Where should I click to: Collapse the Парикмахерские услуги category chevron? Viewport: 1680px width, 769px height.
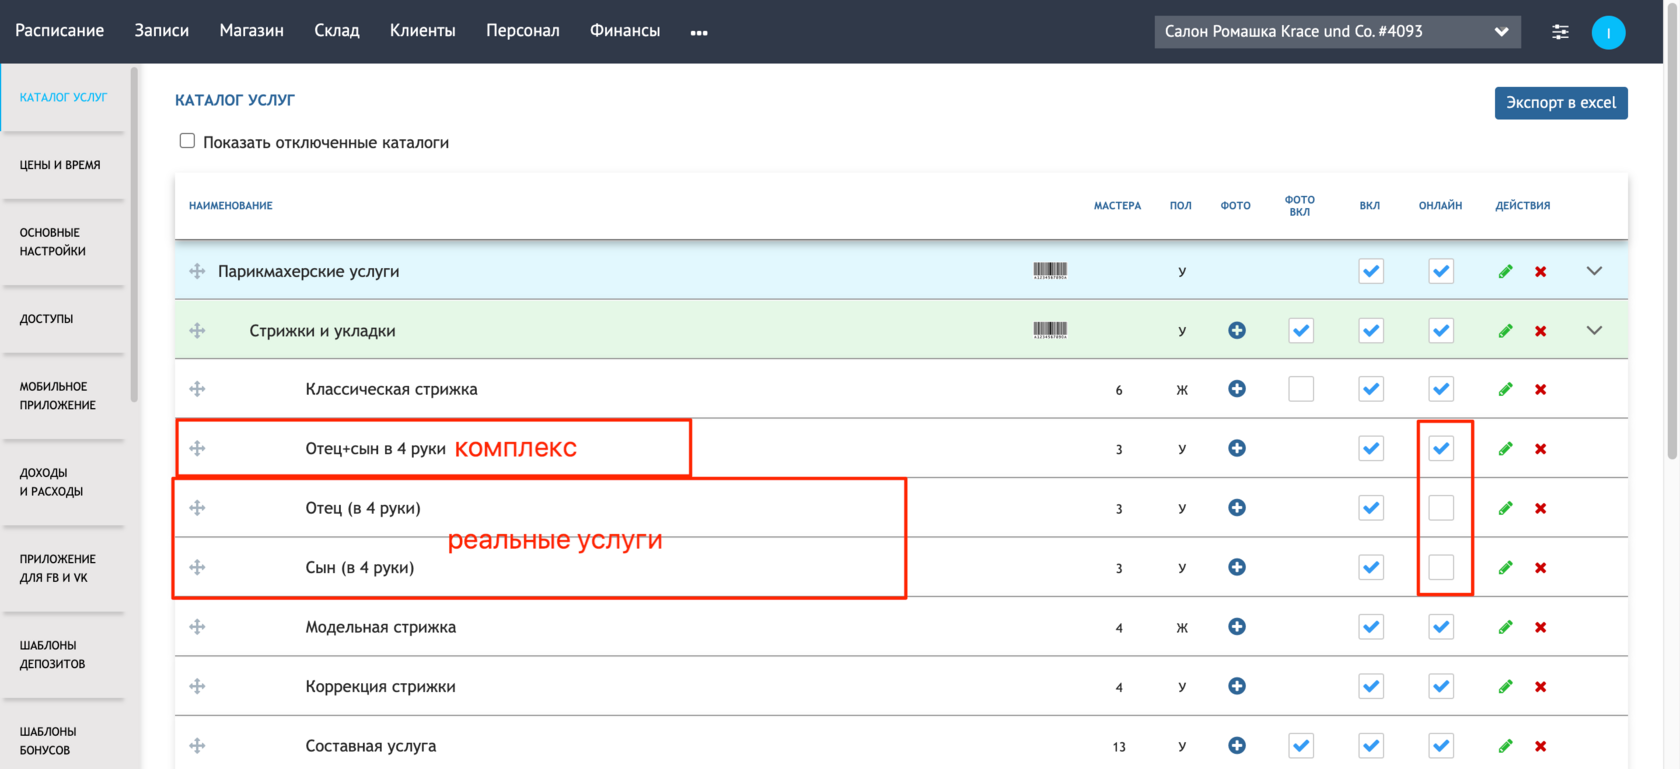click(1594, 271)
